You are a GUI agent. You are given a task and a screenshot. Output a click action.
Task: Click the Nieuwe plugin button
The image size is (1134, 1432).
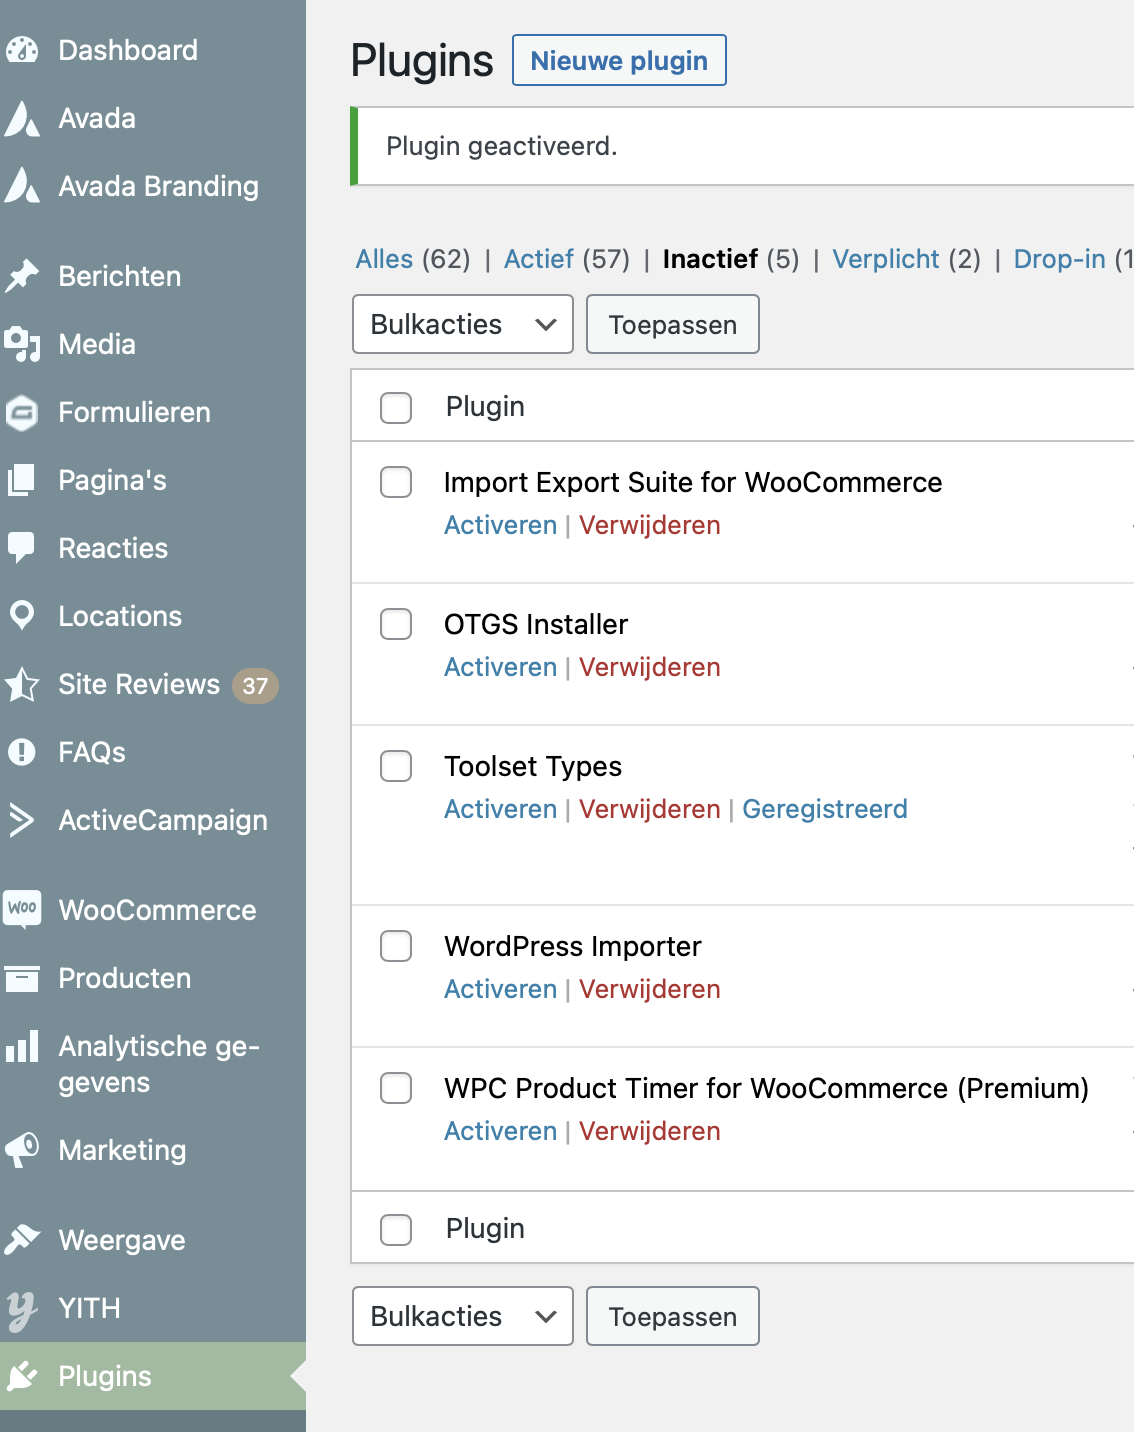click(x=619, y=60)
